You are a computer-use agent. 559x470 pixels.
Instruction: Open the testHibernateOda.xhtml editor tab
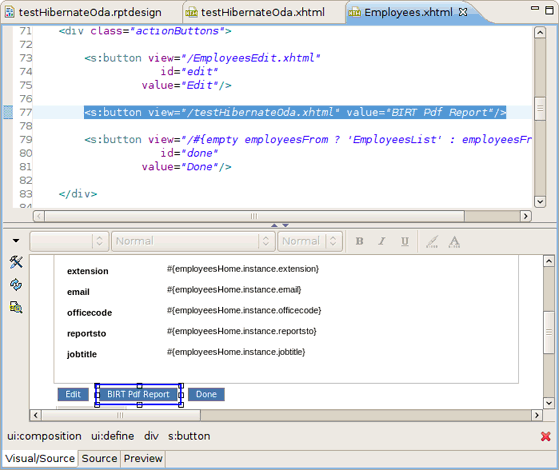click(x=256, y=12)
